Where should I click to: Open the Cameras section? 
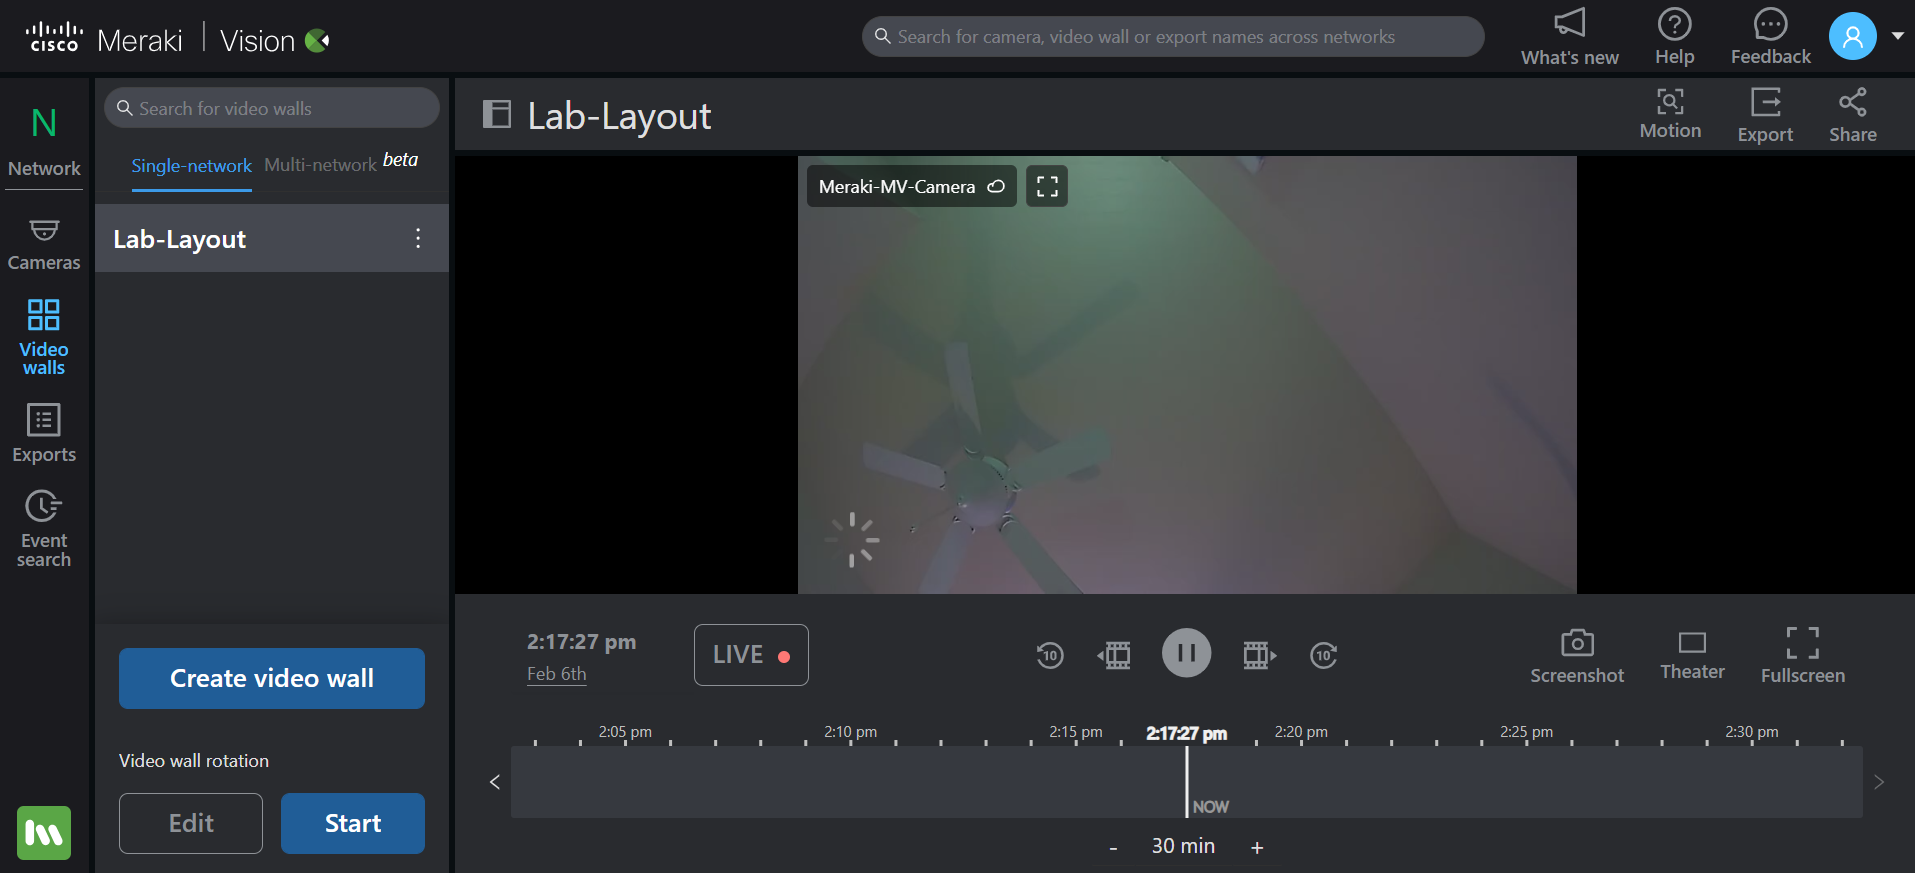44,245
